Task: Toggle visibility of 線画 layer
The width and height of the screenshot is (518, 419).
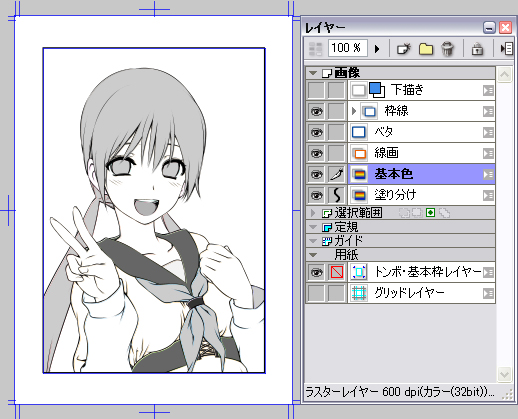Action: 316,153
